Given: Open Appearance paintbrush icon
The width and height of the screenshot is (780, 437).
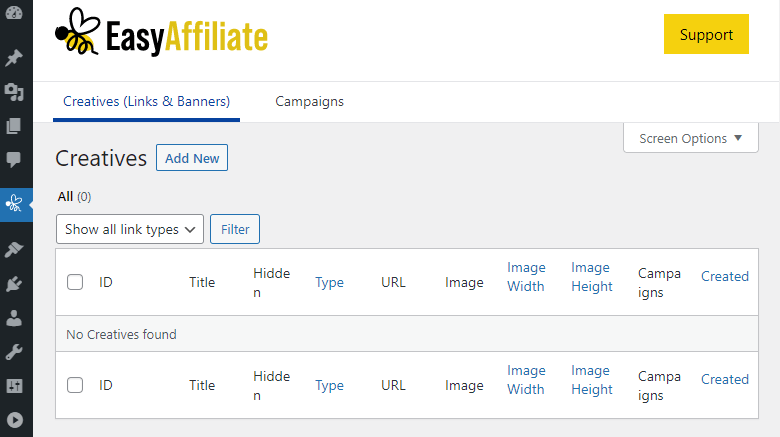Looking at the screenshot, I should point(14,249).
